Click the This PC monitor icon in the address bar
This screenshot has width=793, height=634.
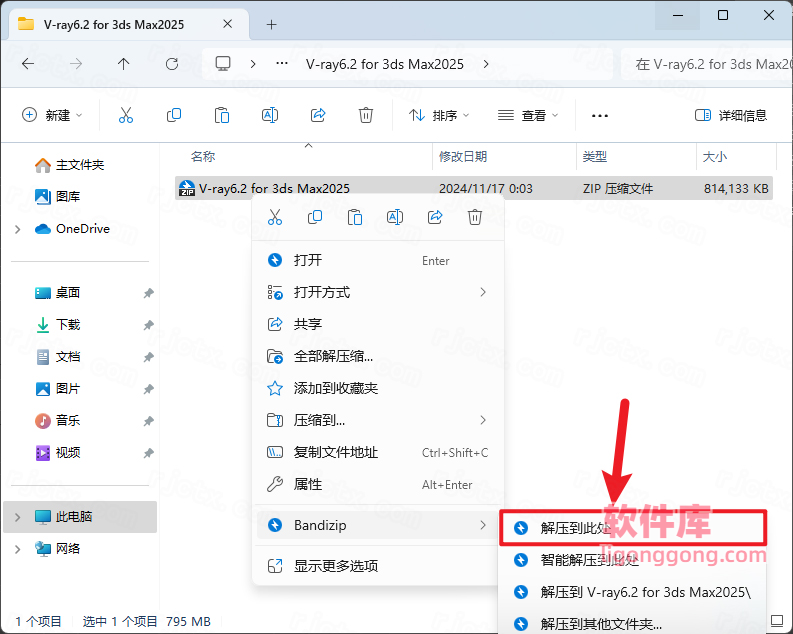(223, 64)
